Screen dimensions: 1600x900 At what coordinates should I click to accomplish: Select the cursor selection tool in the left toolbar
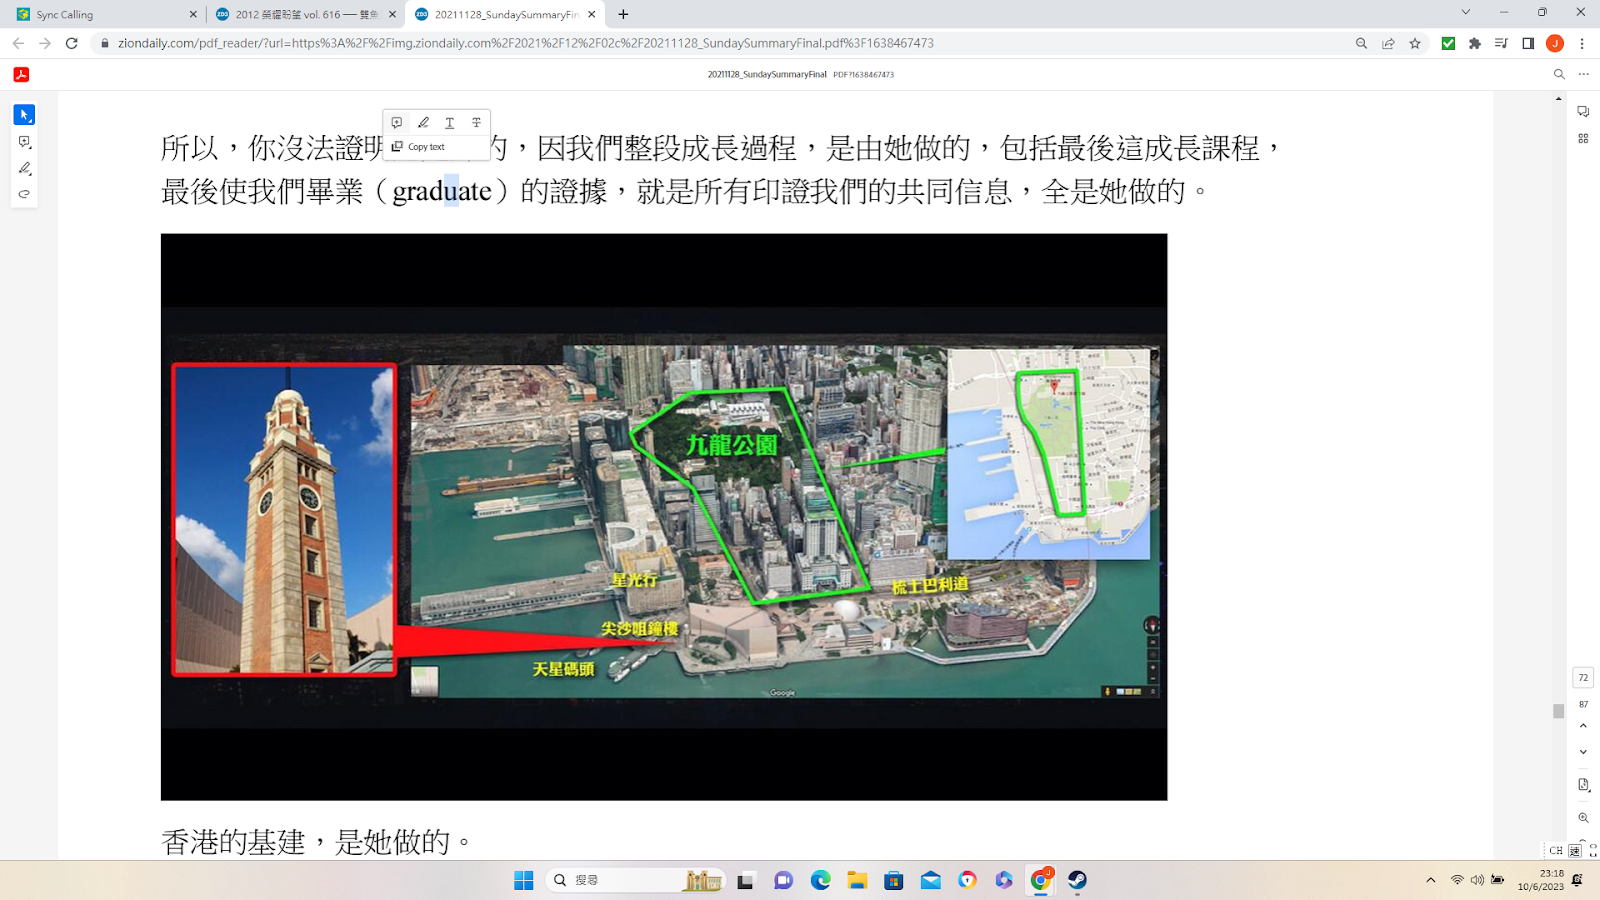coord(24,115)
